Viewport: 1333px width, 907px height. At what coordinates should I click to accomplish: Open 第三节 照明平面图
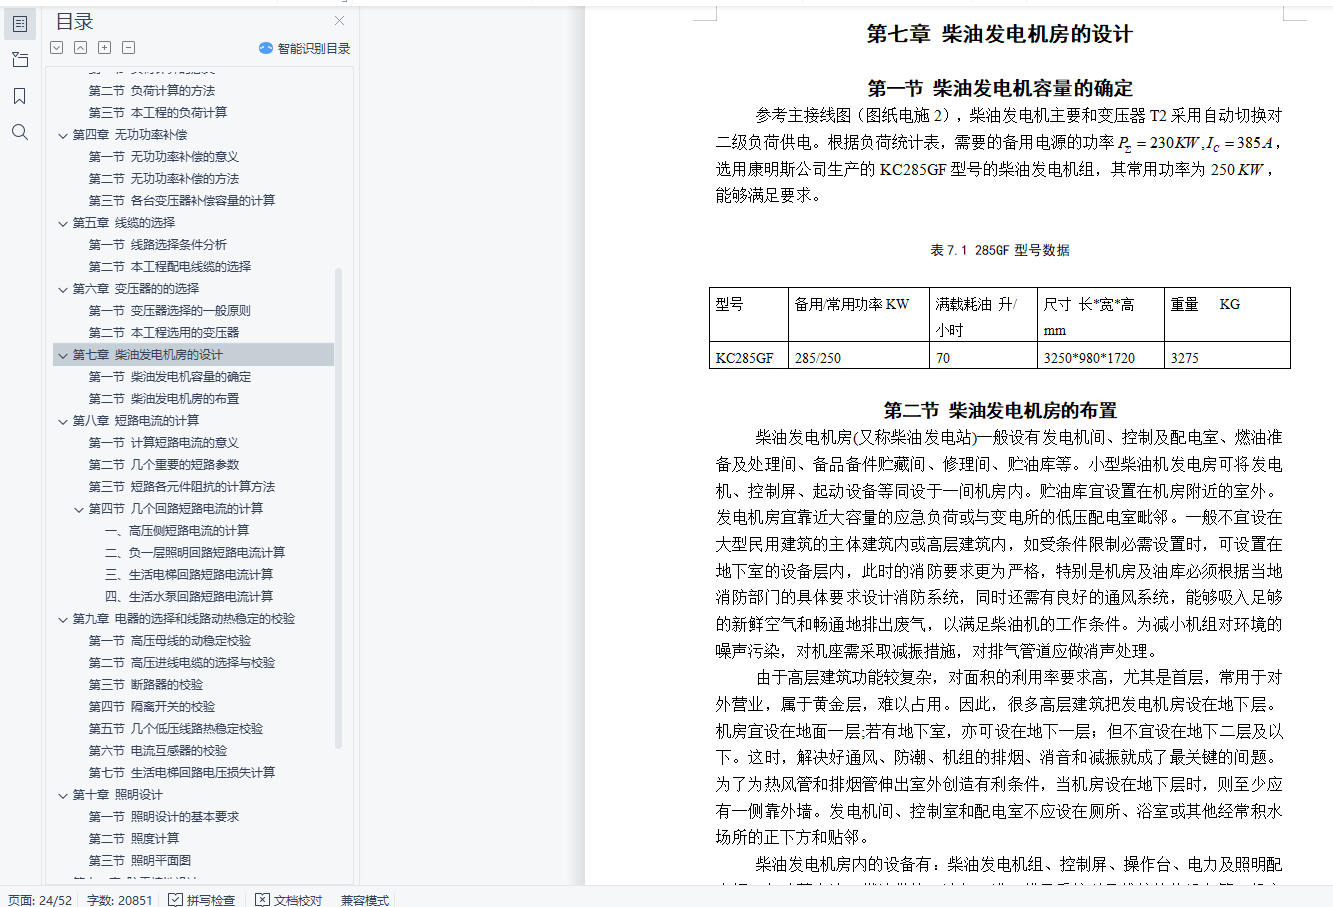pos(140,861)
